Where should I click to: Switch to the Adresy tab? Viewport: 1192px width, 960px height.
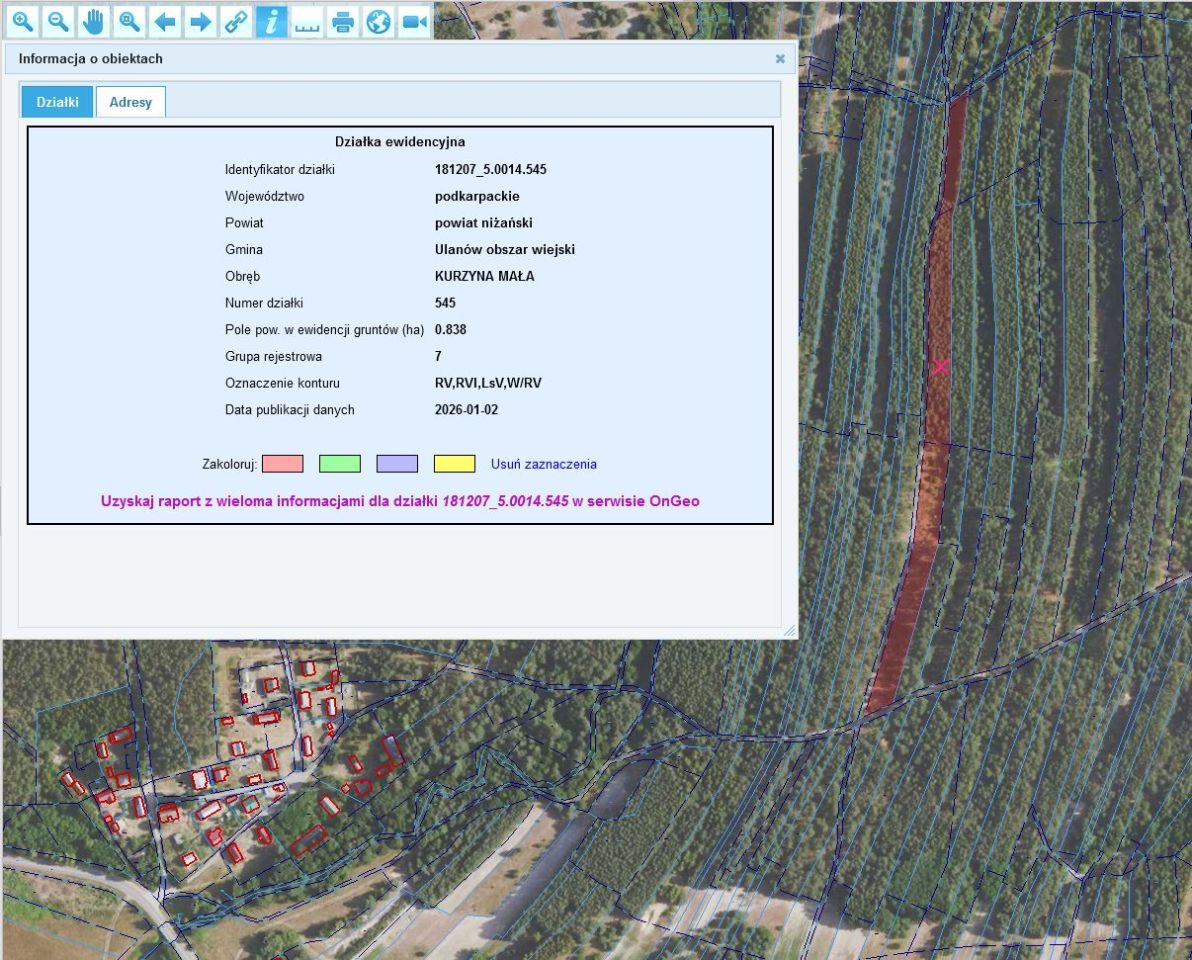point(131,102)
